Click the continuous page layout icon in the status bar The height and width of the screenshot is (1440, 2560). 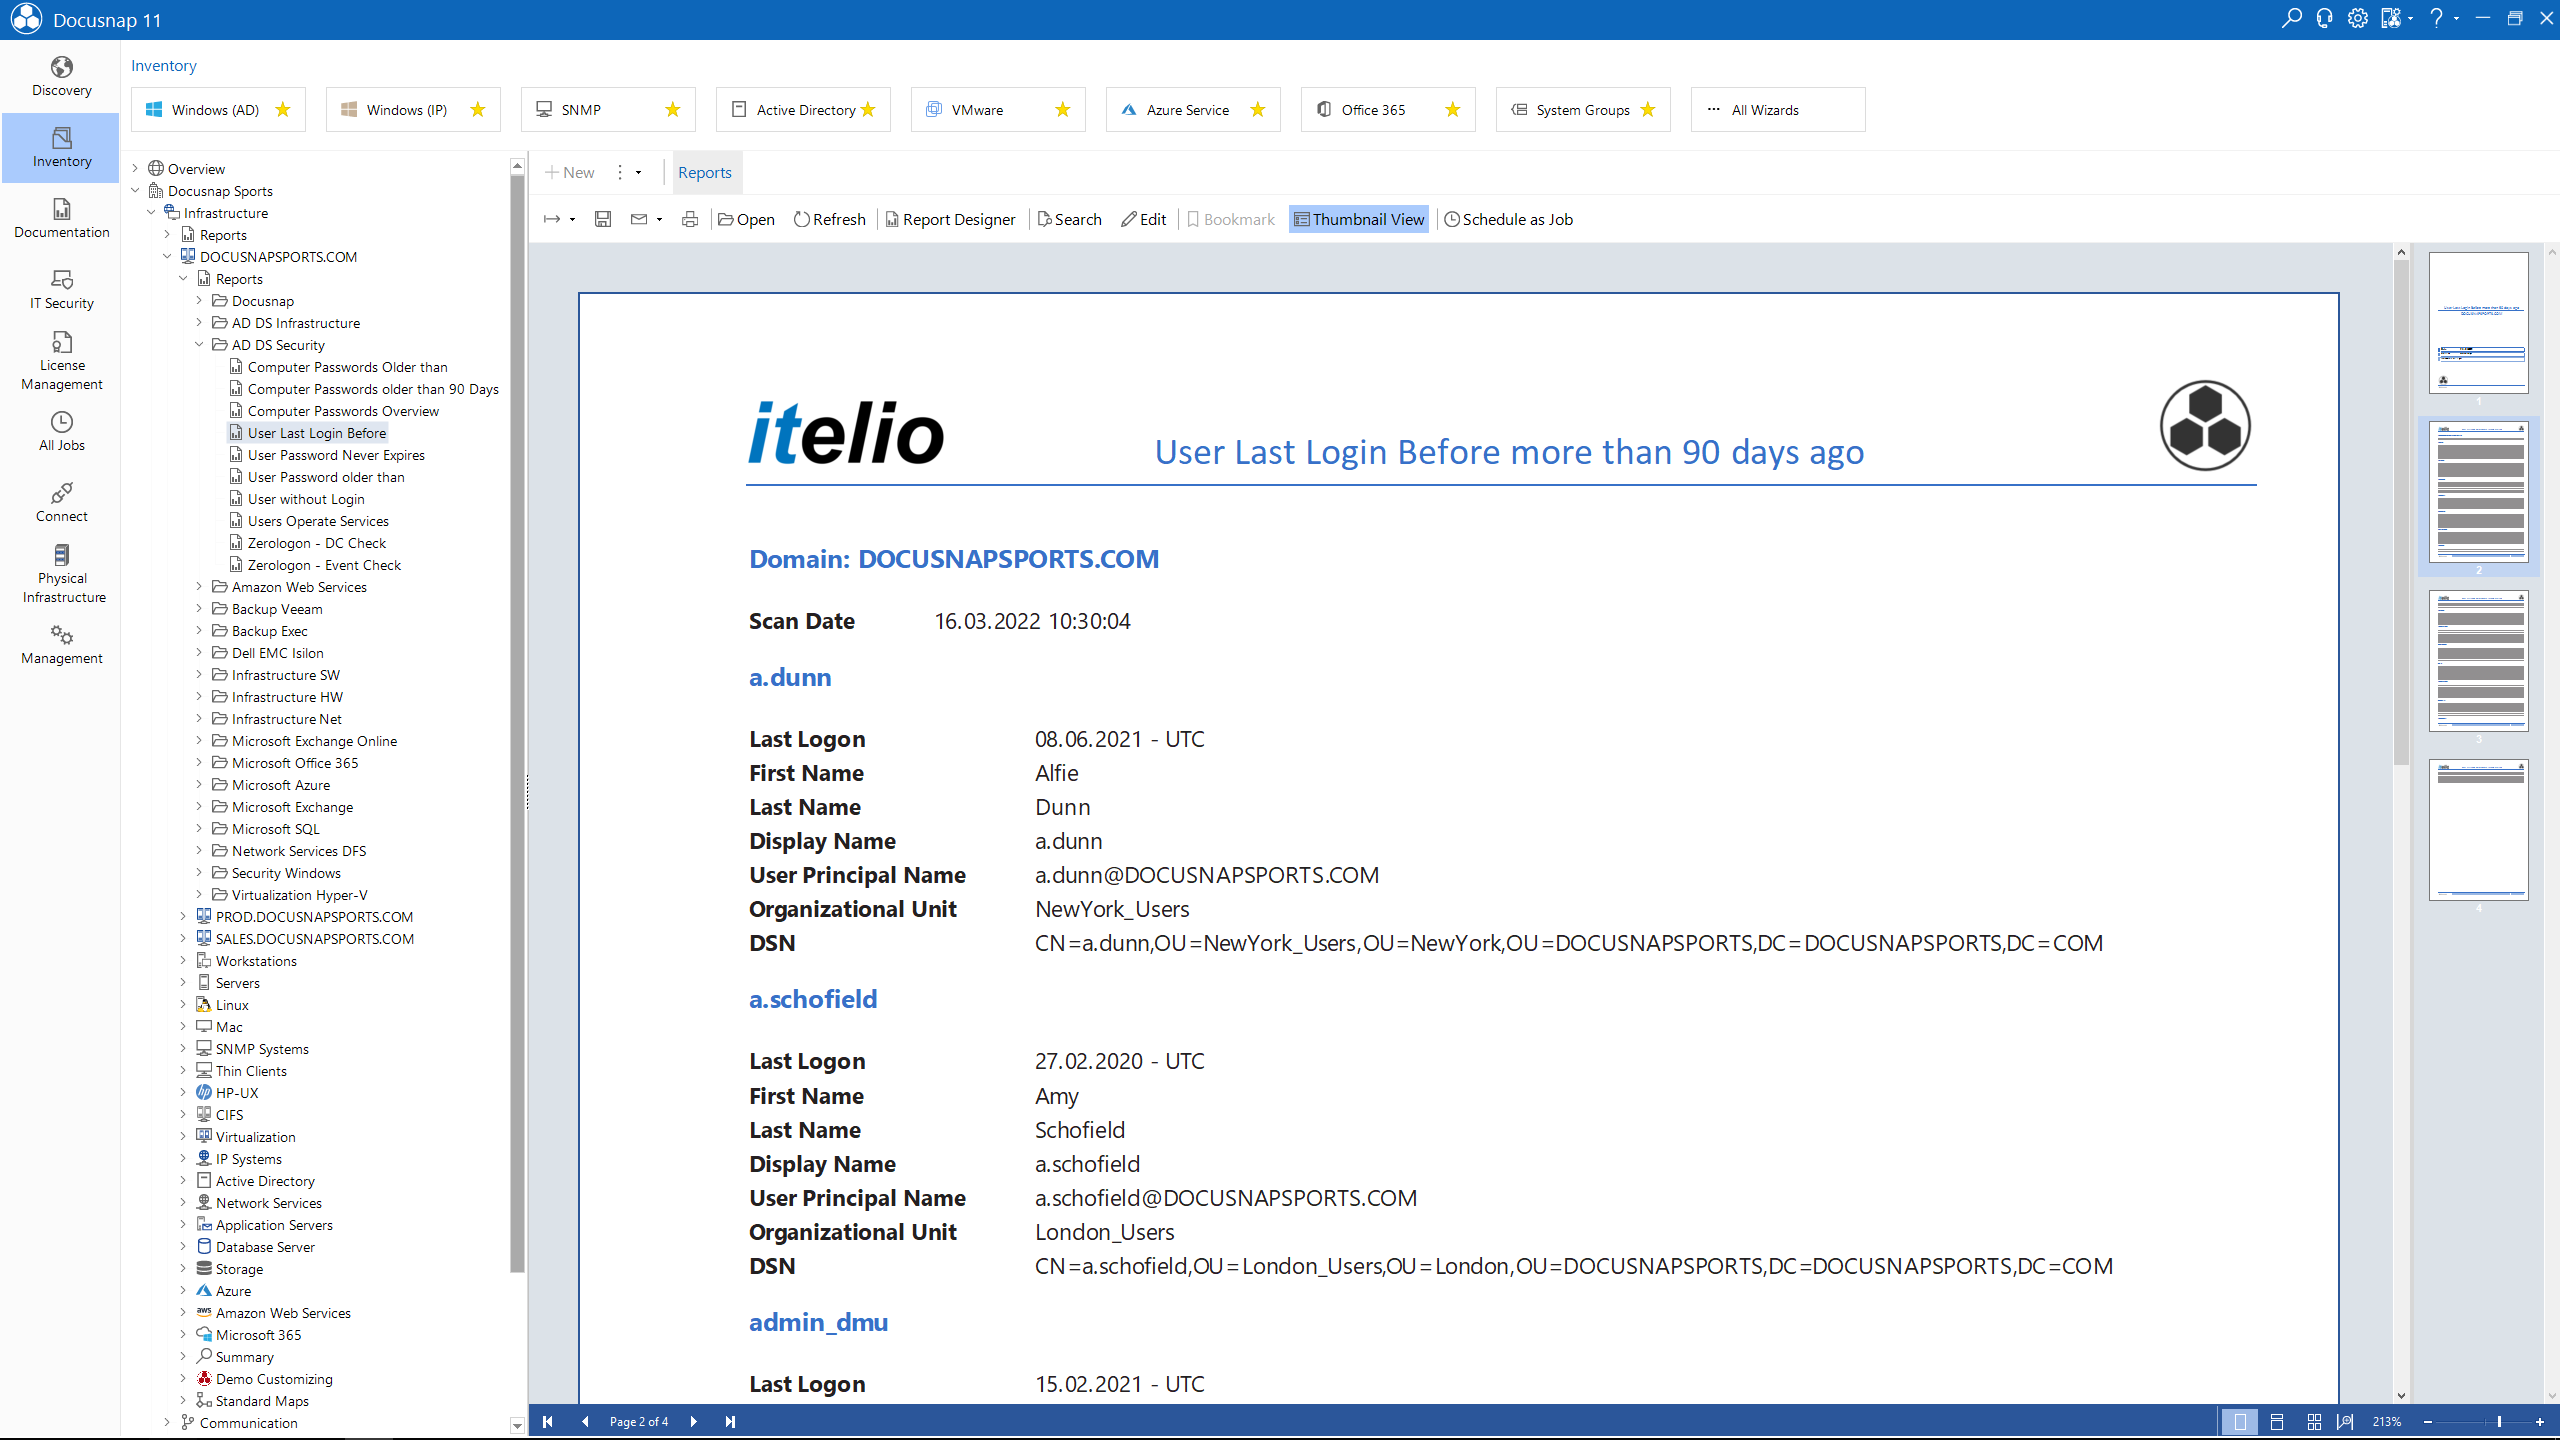tap(2277, 1421)
